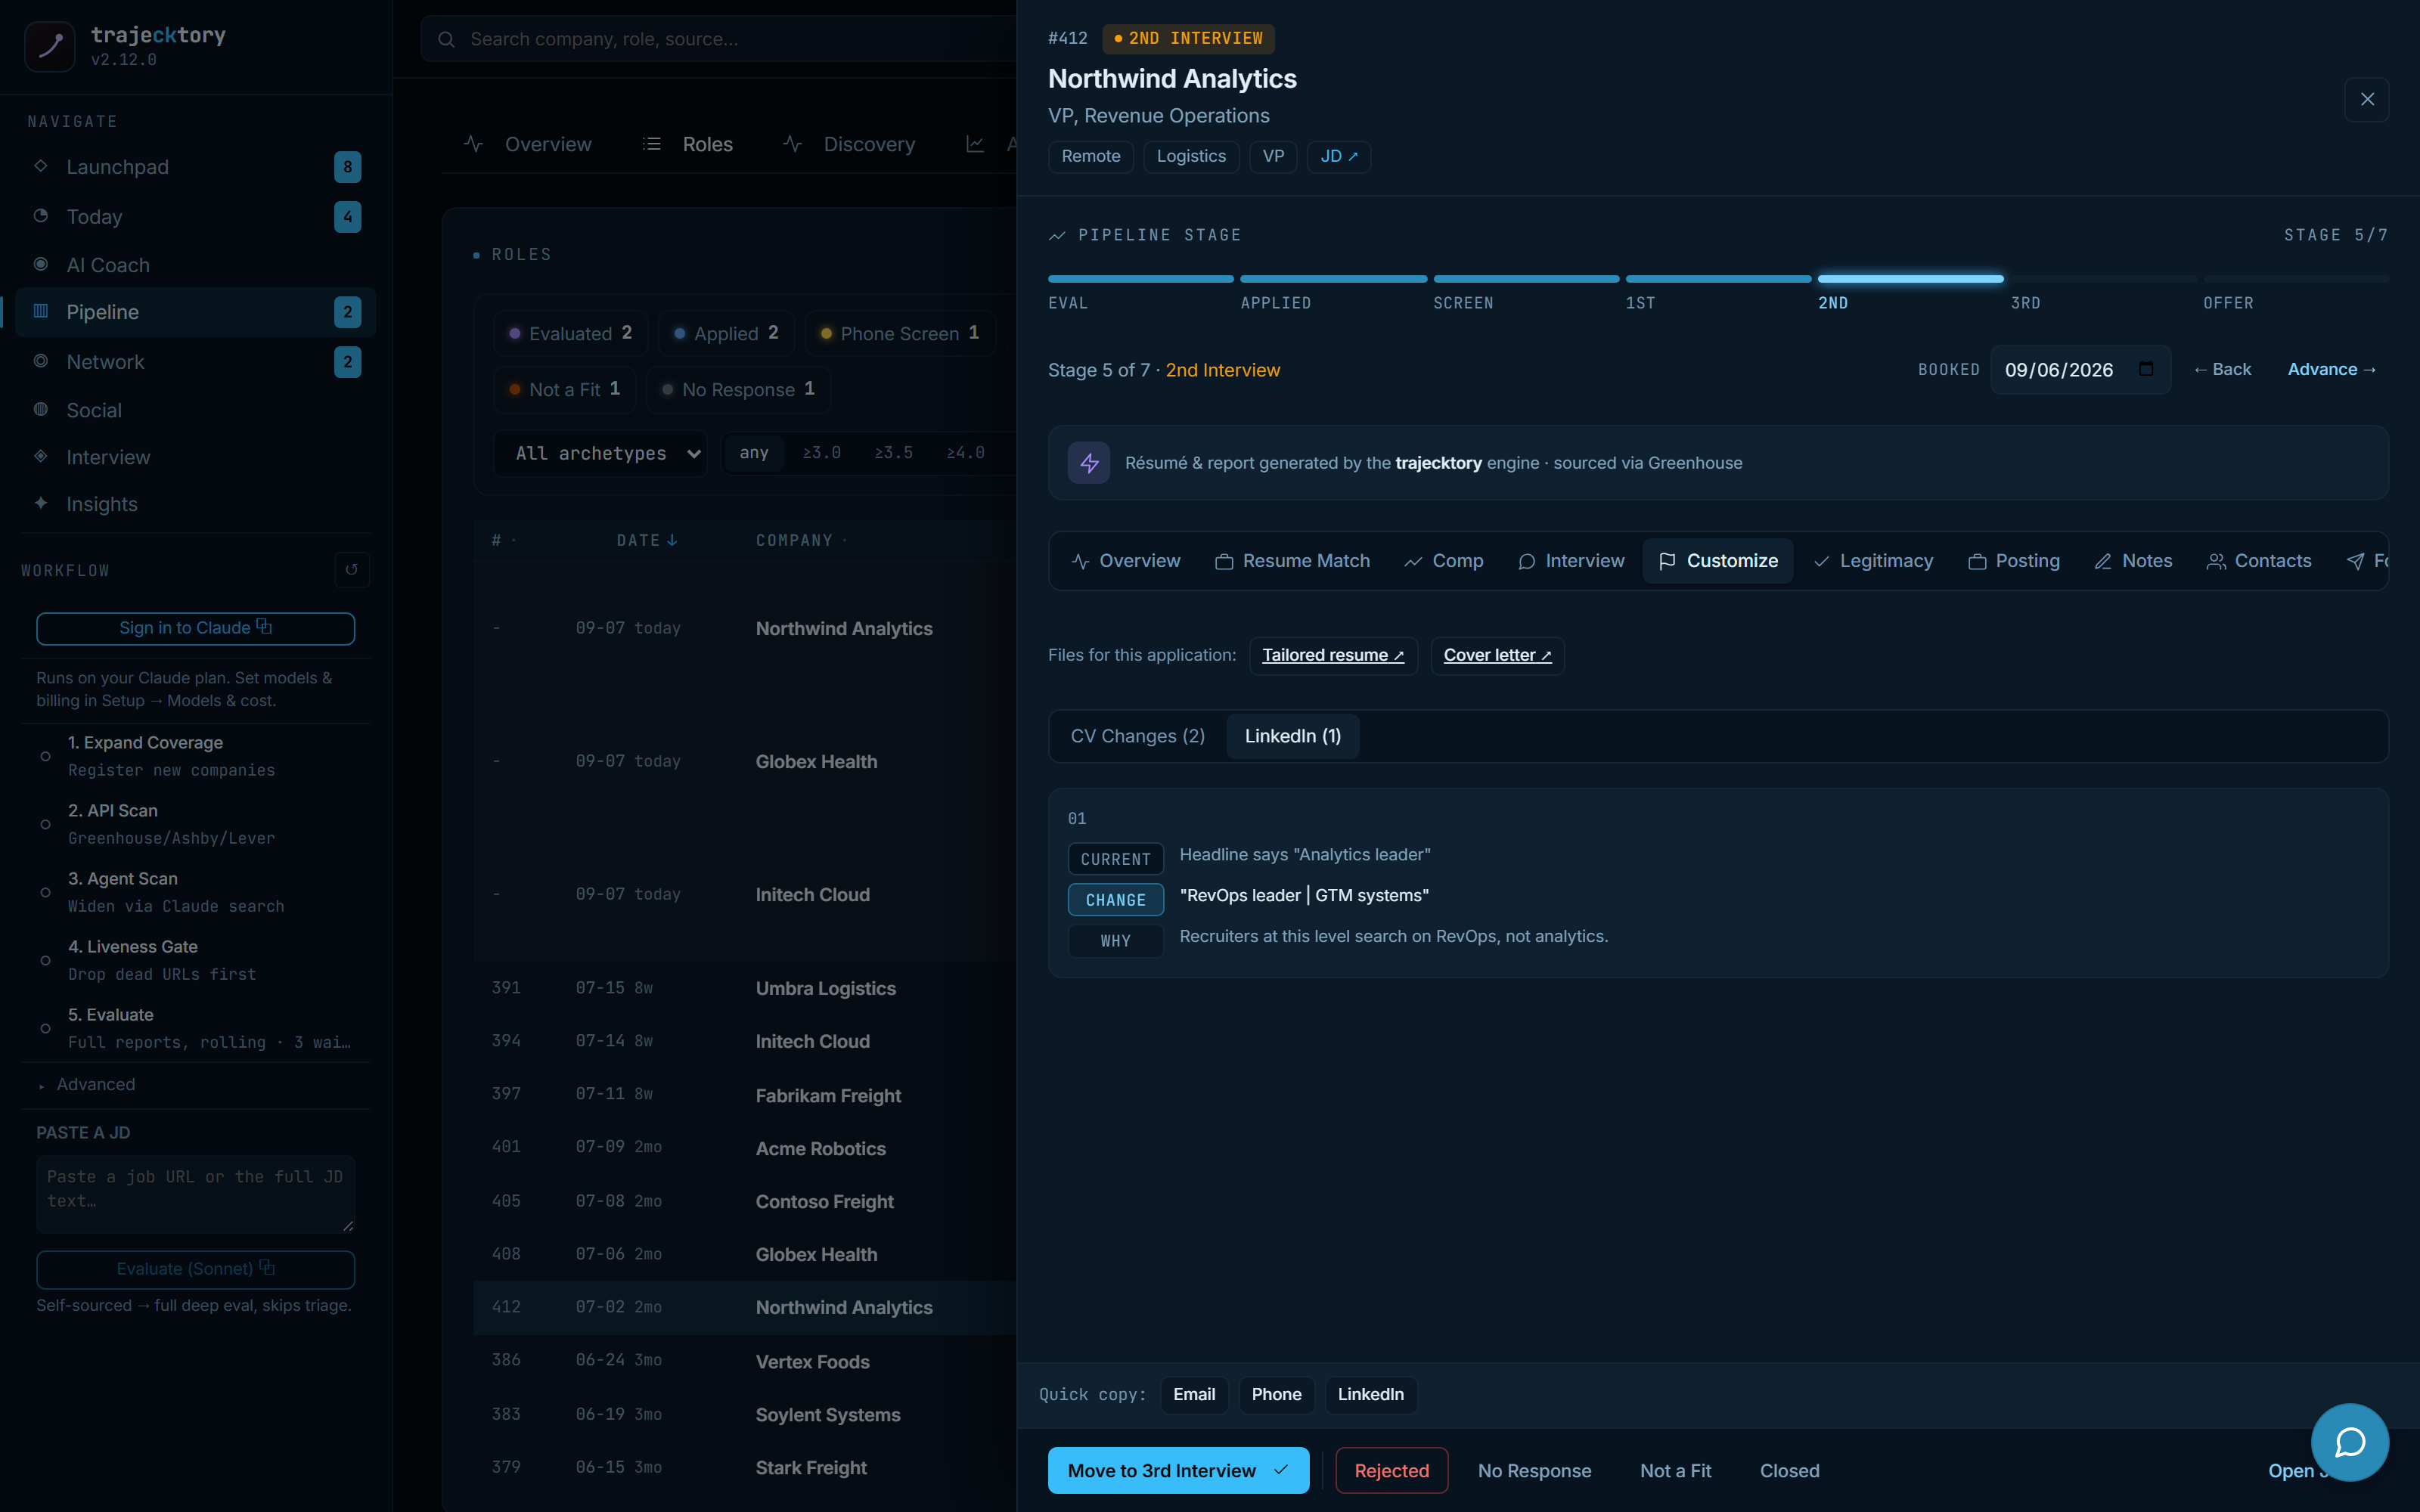Edit the booked date field 09/06/2026
2420x1512 pixels.
[2080, 369]
